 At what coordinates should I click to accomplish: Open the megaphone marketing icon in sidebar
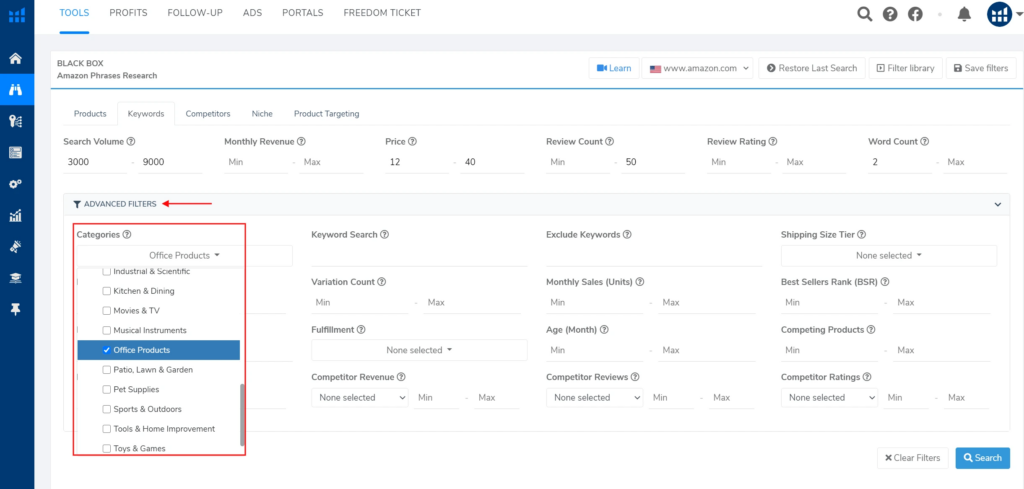coord(16,247)
